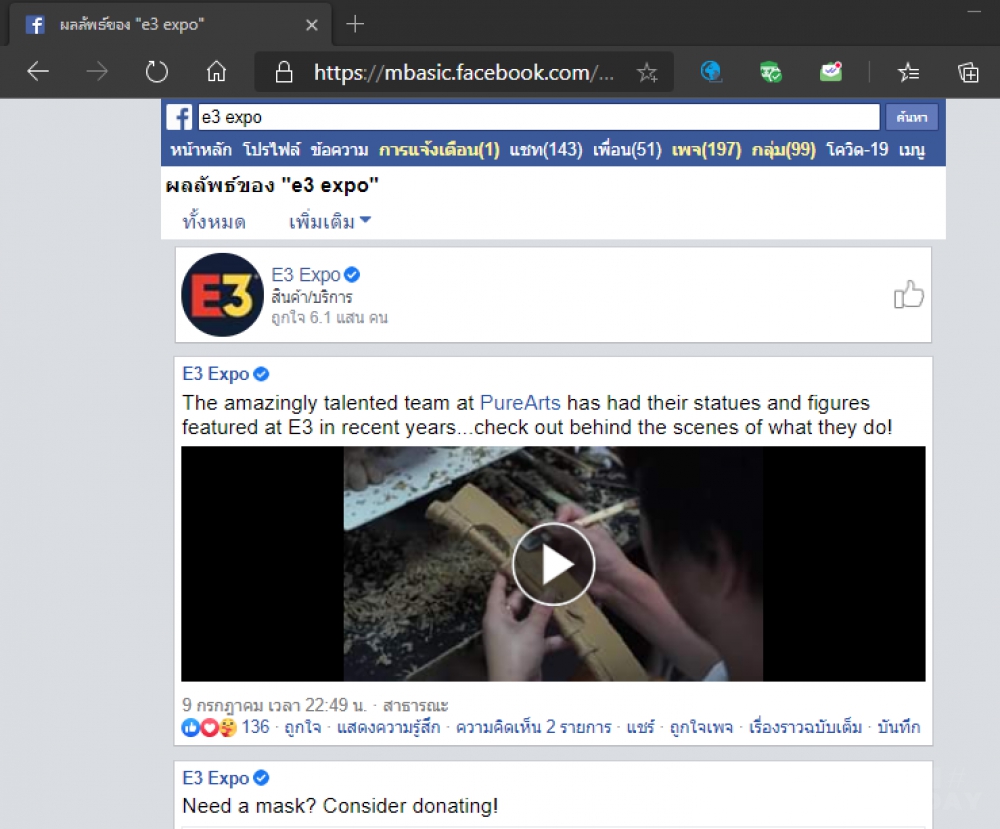
Task: Click the ถูกใจ 6.1 แสน คน text
Action: pyautogui.click(x=329, y=318)
